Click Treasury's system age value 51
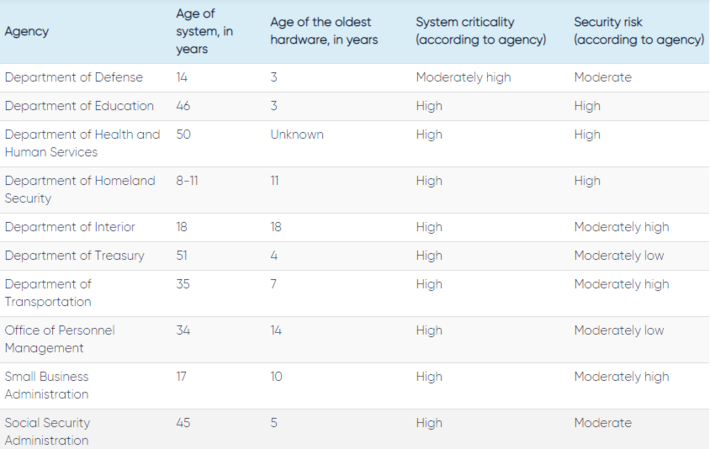The width and height of the screenshot is (710, 449). pyautogui.click(x=182, y=255)
